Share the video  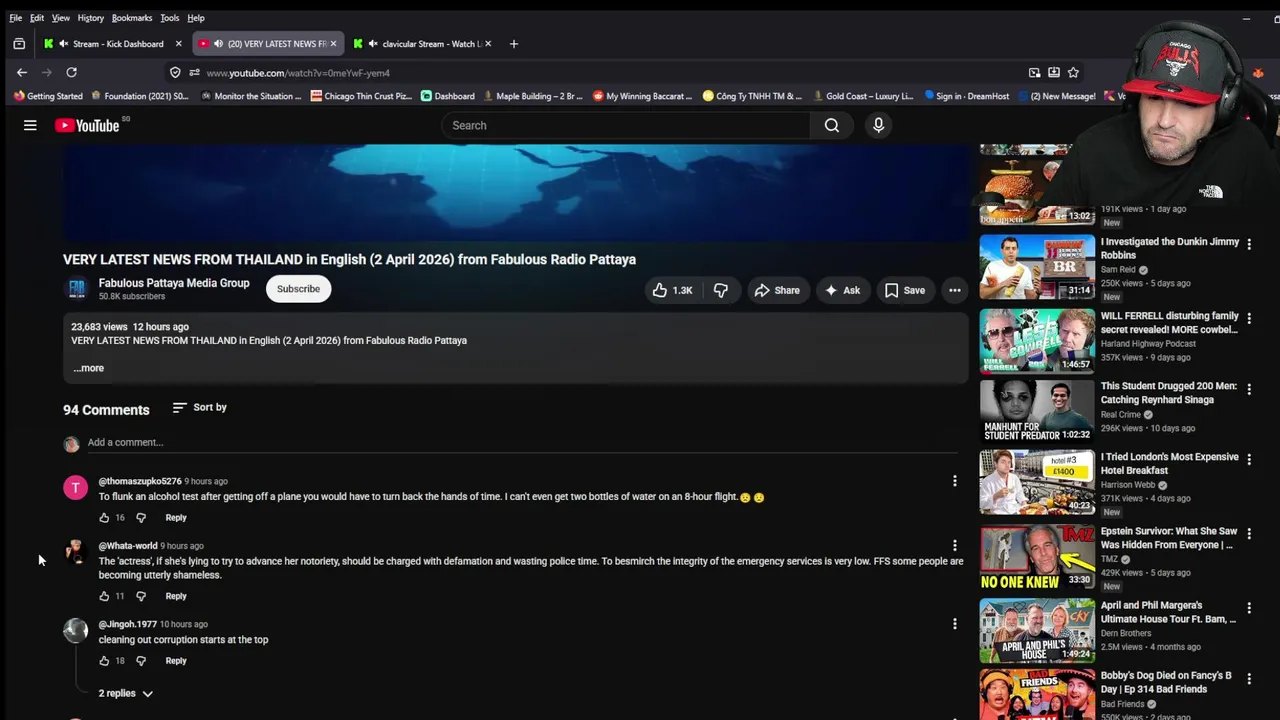point(777,290)
